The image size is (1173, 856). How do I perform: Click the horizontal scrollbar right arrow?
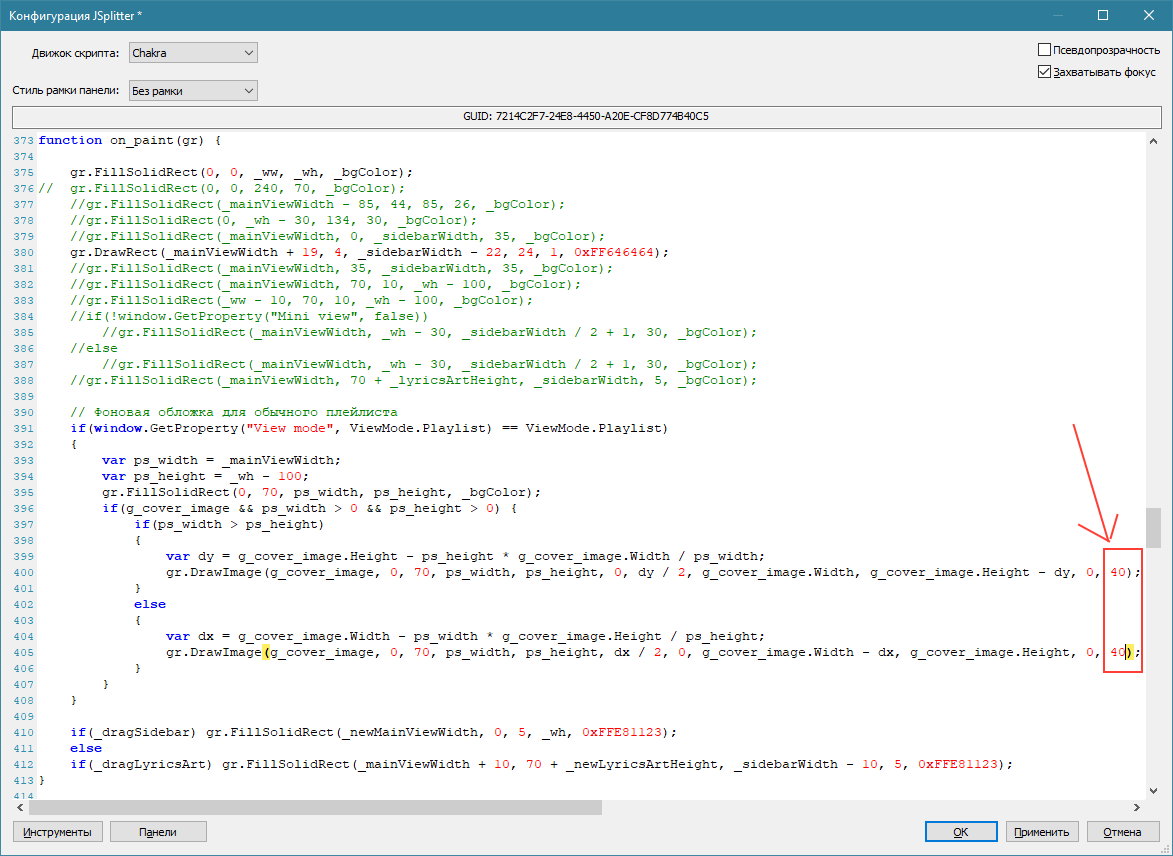coord(1136,807)
